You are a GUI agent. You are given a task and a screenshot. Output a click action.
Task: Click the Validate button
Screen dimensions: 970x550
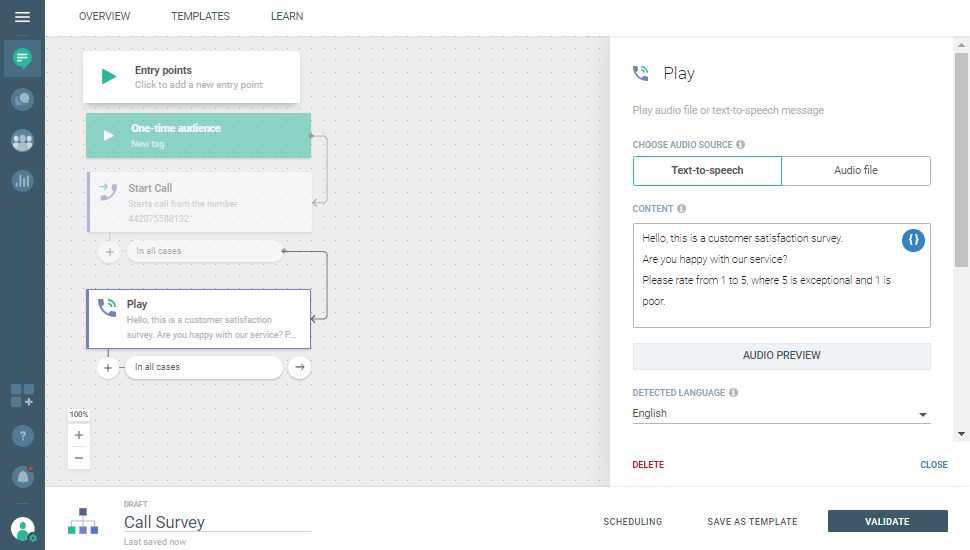click(887, 521)
